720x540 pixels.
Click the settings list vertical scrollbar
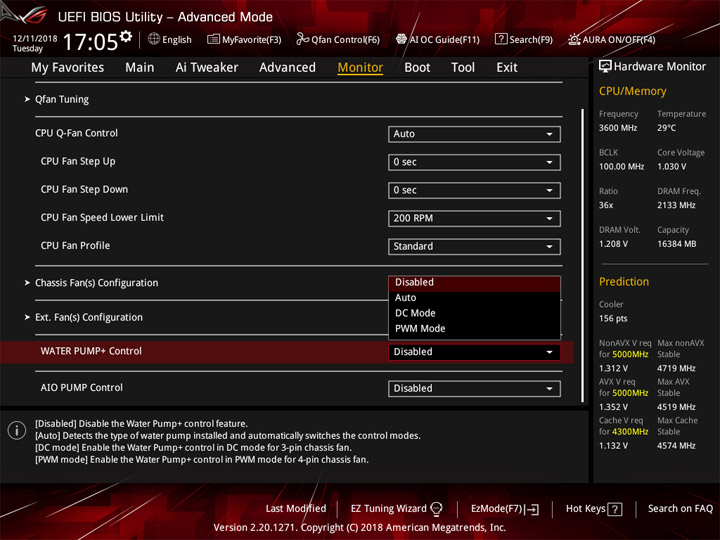(x=582, y=255)
